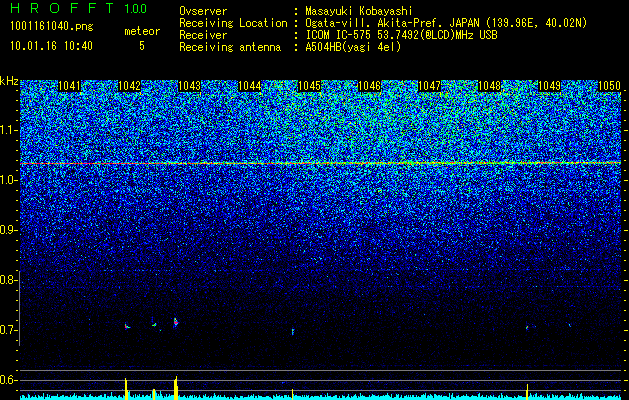
Task: Click the meteor count value 5
Action: [x=142, y=46]
